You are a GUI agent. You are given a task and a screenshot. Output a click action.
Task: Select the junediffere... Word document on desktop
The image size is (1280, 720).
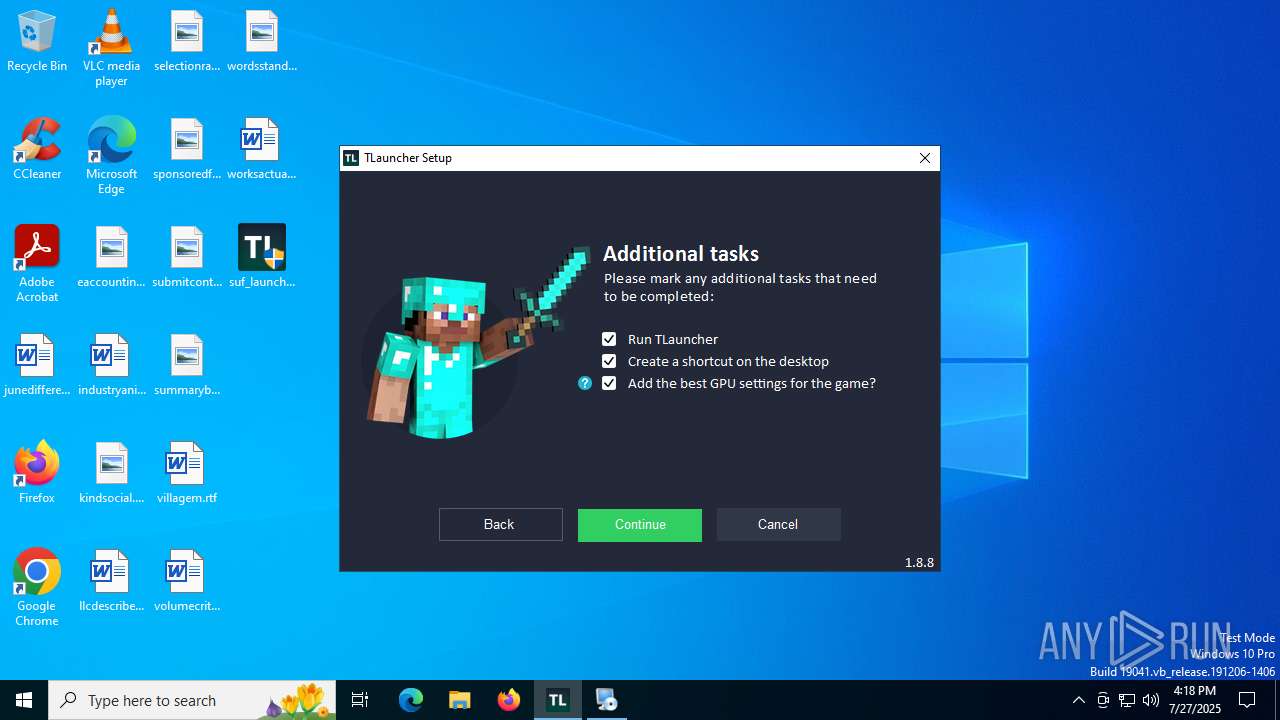(x=37, y=365)
